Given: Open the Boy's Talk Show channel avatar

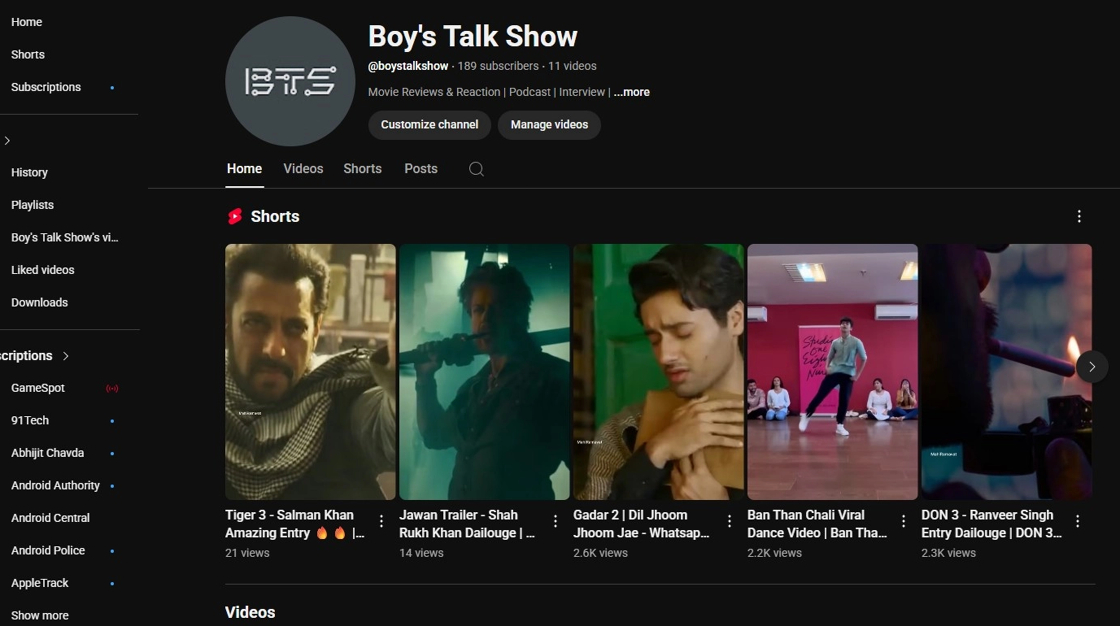Looking at the screenshot, I should (x=290, y=81).
